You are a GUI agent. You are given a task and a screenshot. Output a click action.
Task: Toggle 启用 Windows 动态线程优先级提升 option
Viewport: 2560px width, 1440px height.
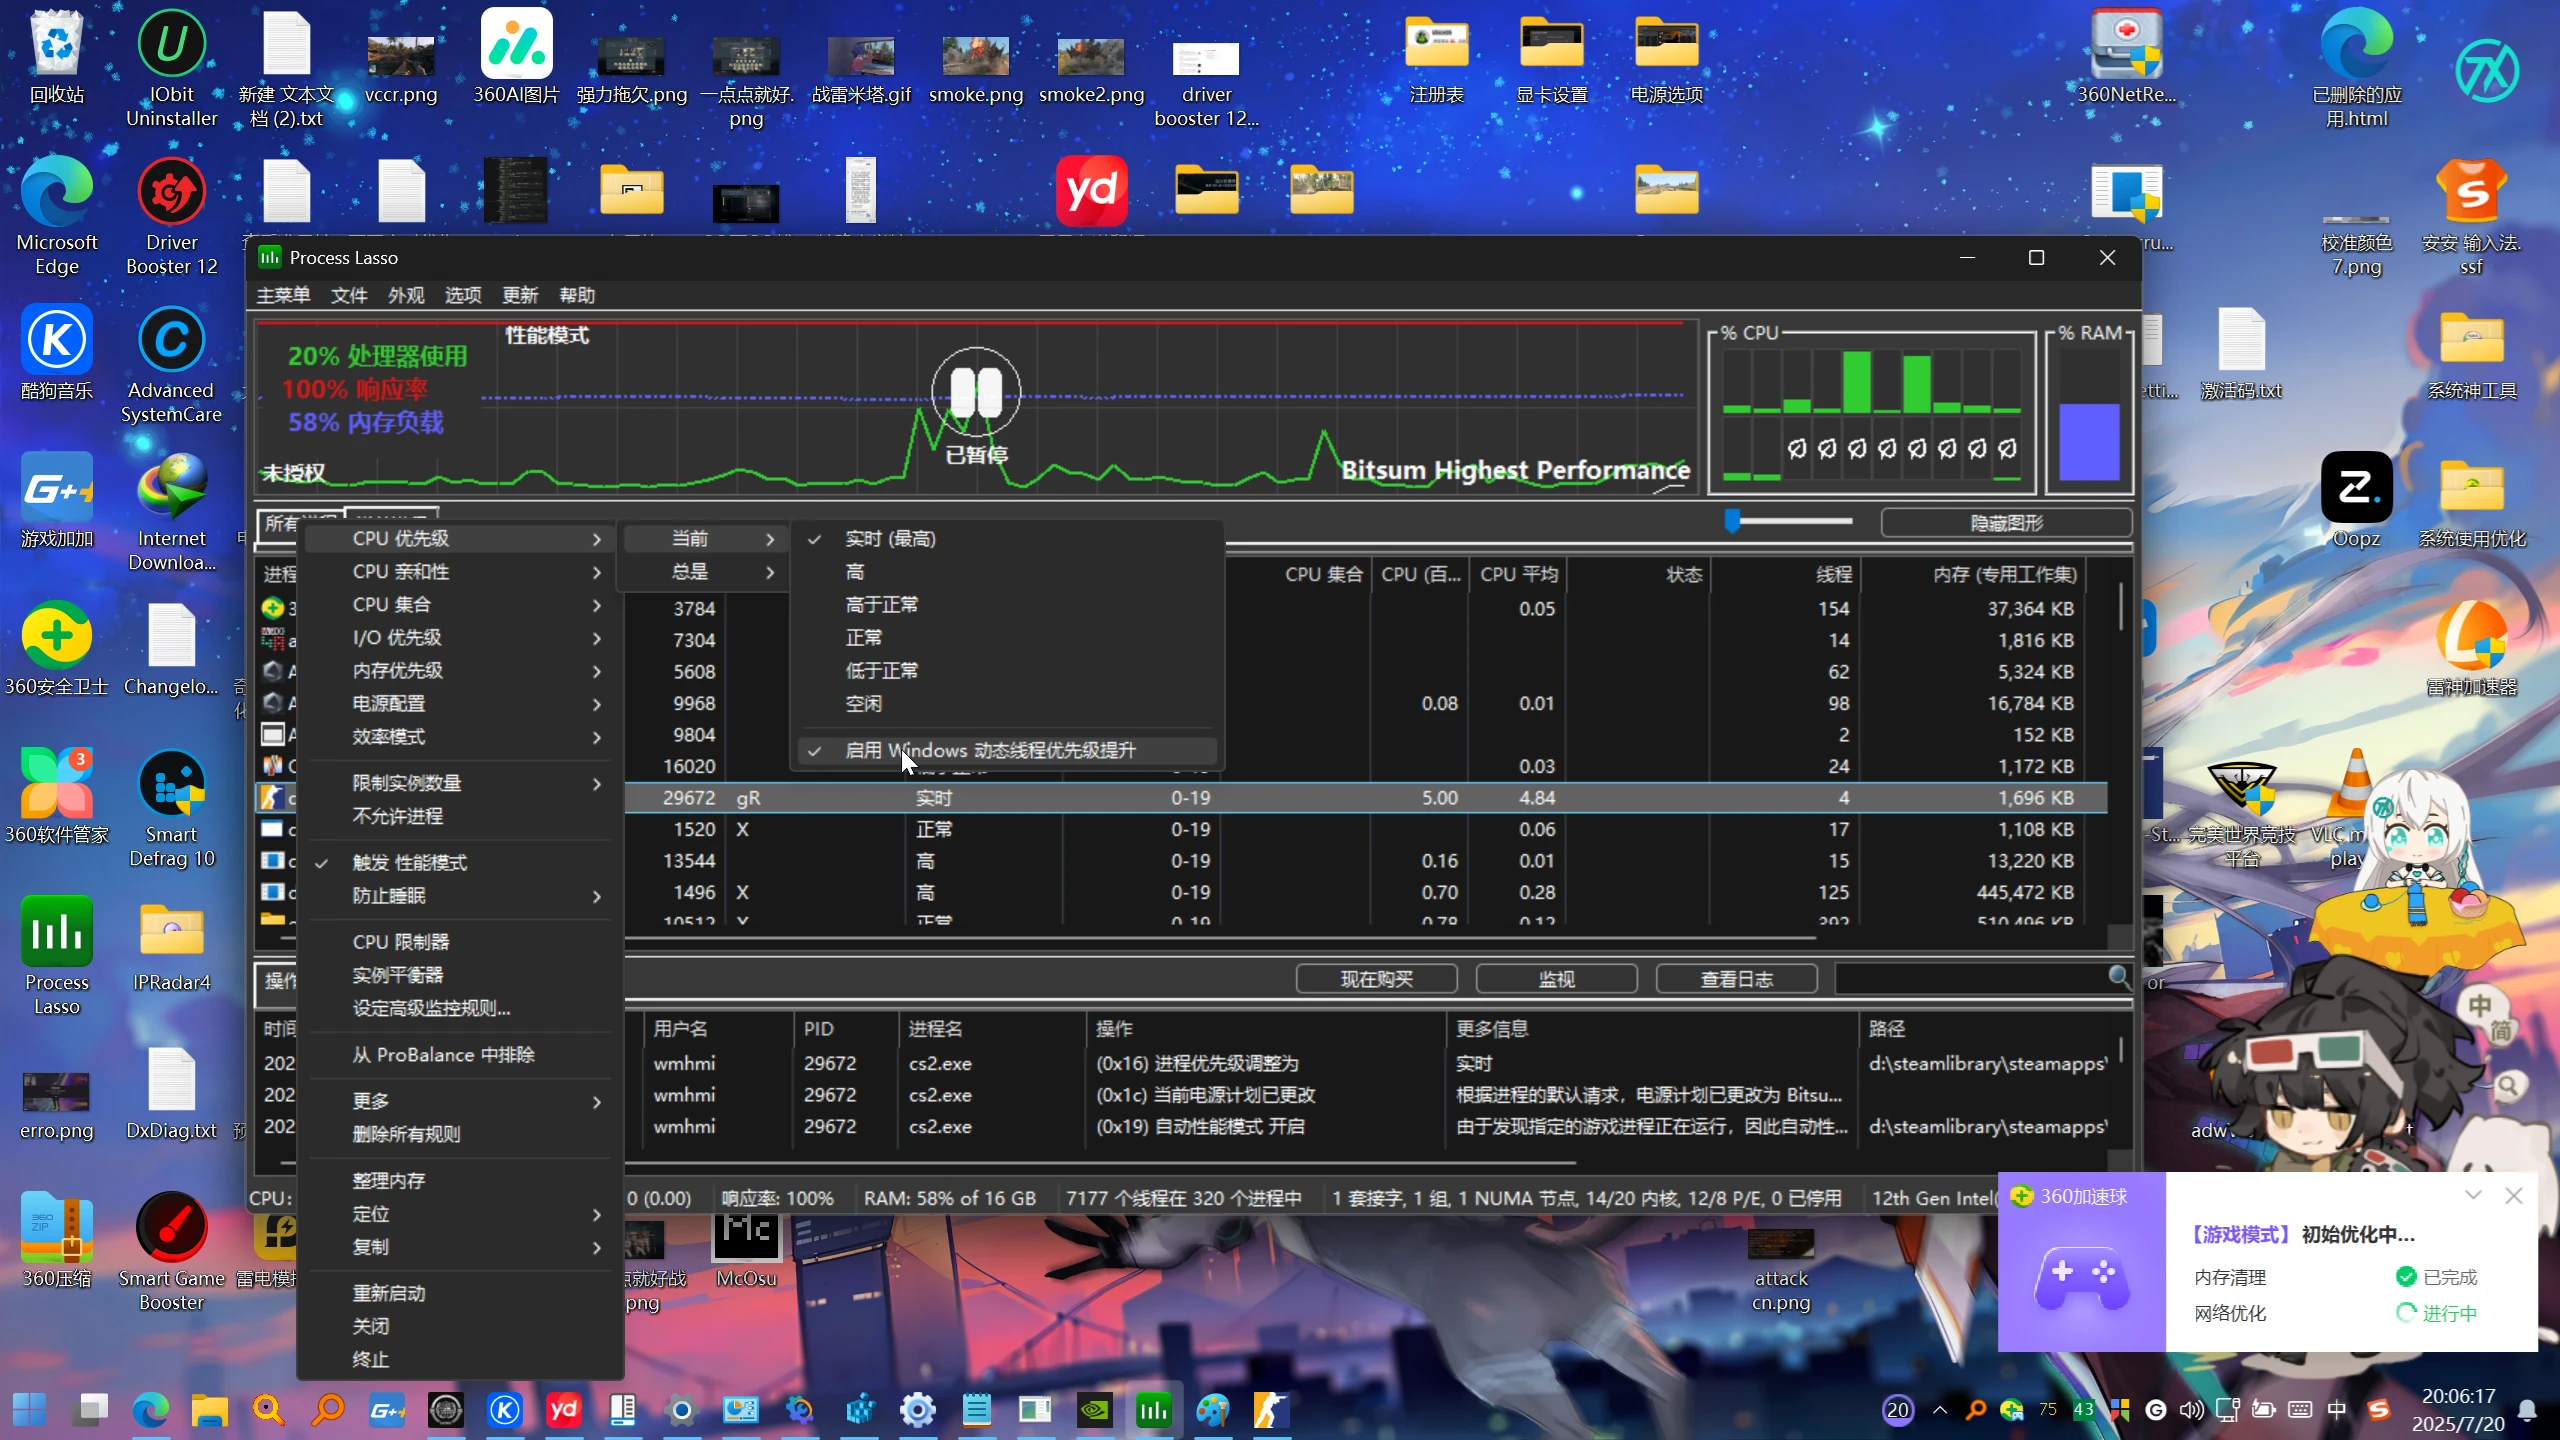[x=990, y=750]
